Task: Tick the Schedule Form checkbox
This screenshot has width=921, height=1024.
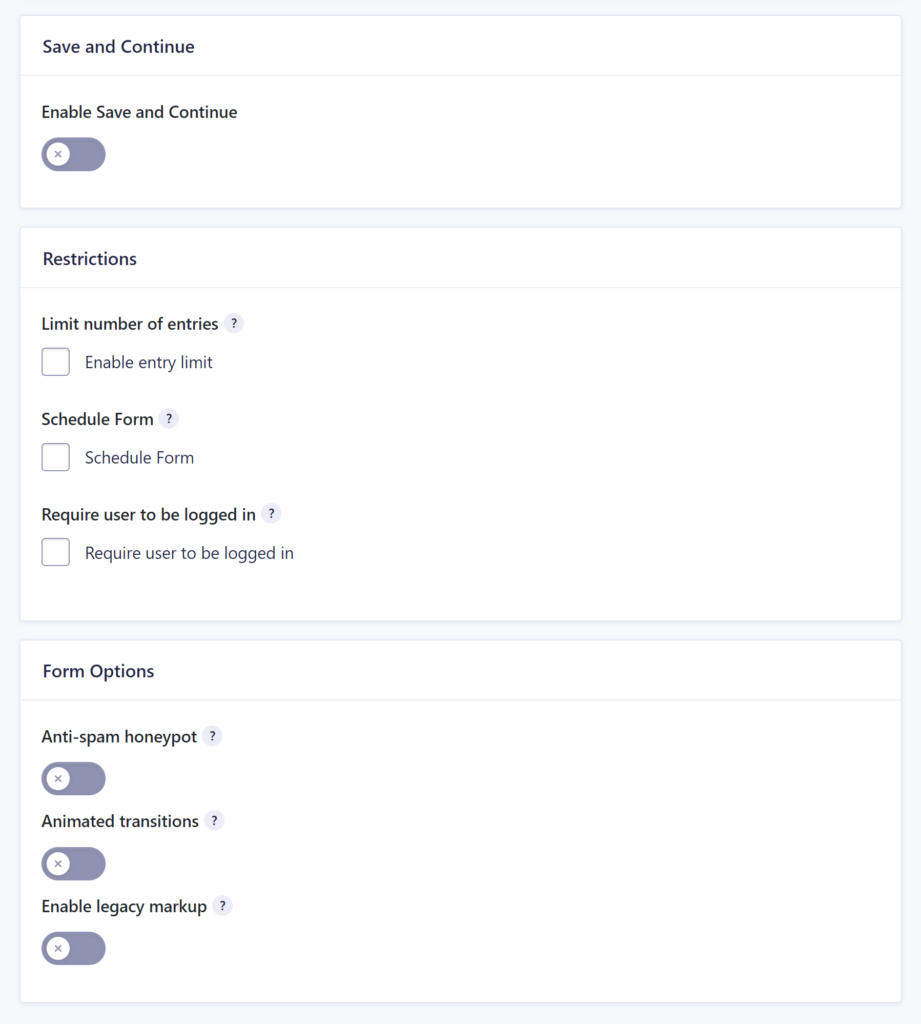Action: pos(55,456)
